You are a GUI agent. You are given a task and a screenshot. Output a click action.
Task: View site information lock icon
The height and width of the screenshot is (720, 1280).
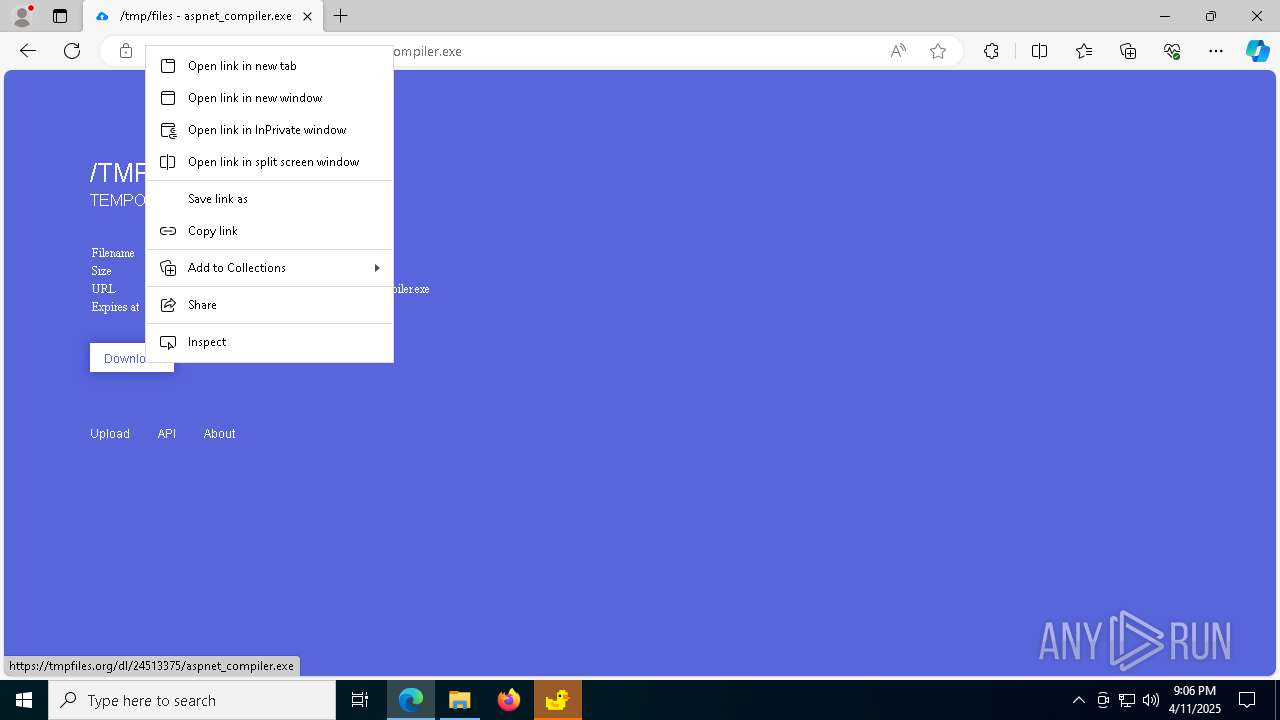coord(126,51)
